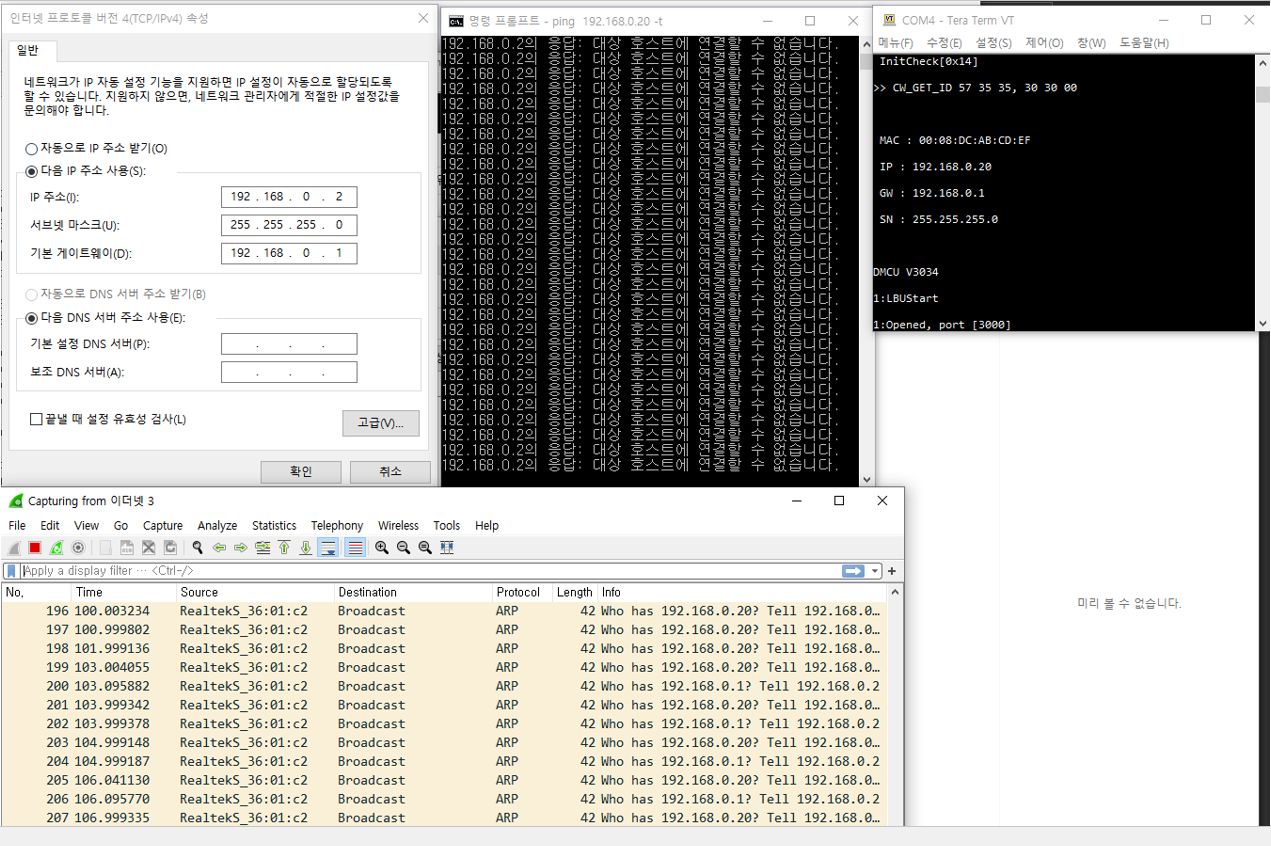Open Wireshark capture options
Screen dimensions: 1271x846
78,547
